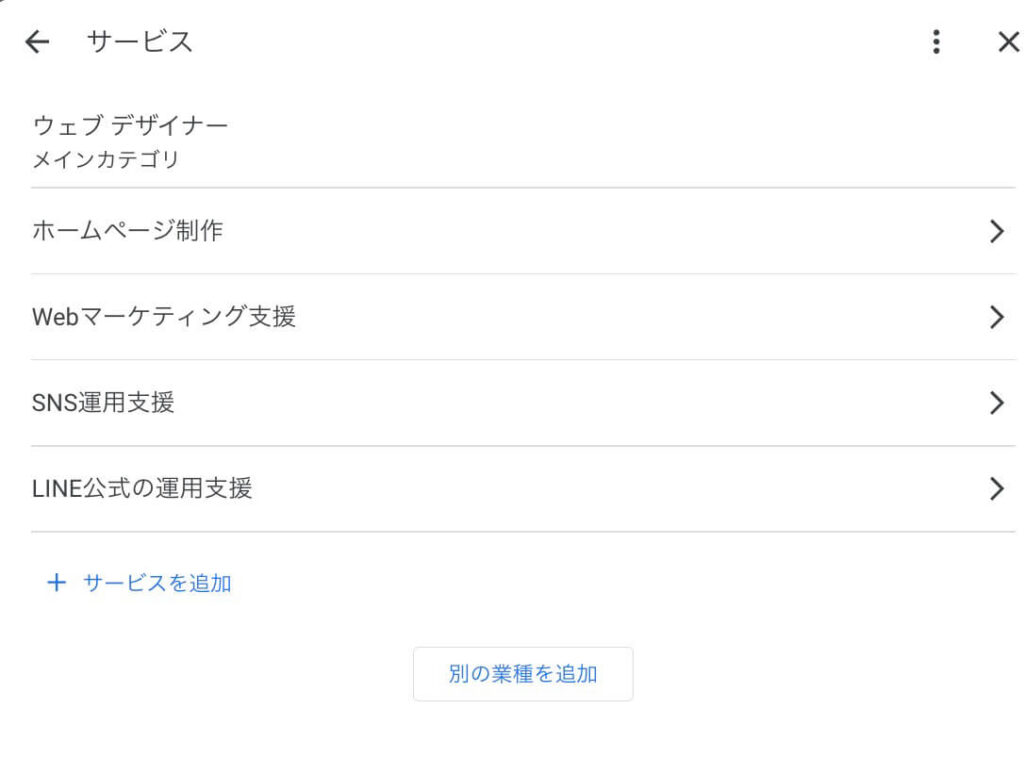Click the サービス page title
Screen dimensions: 1024x758
click(140, 42)
